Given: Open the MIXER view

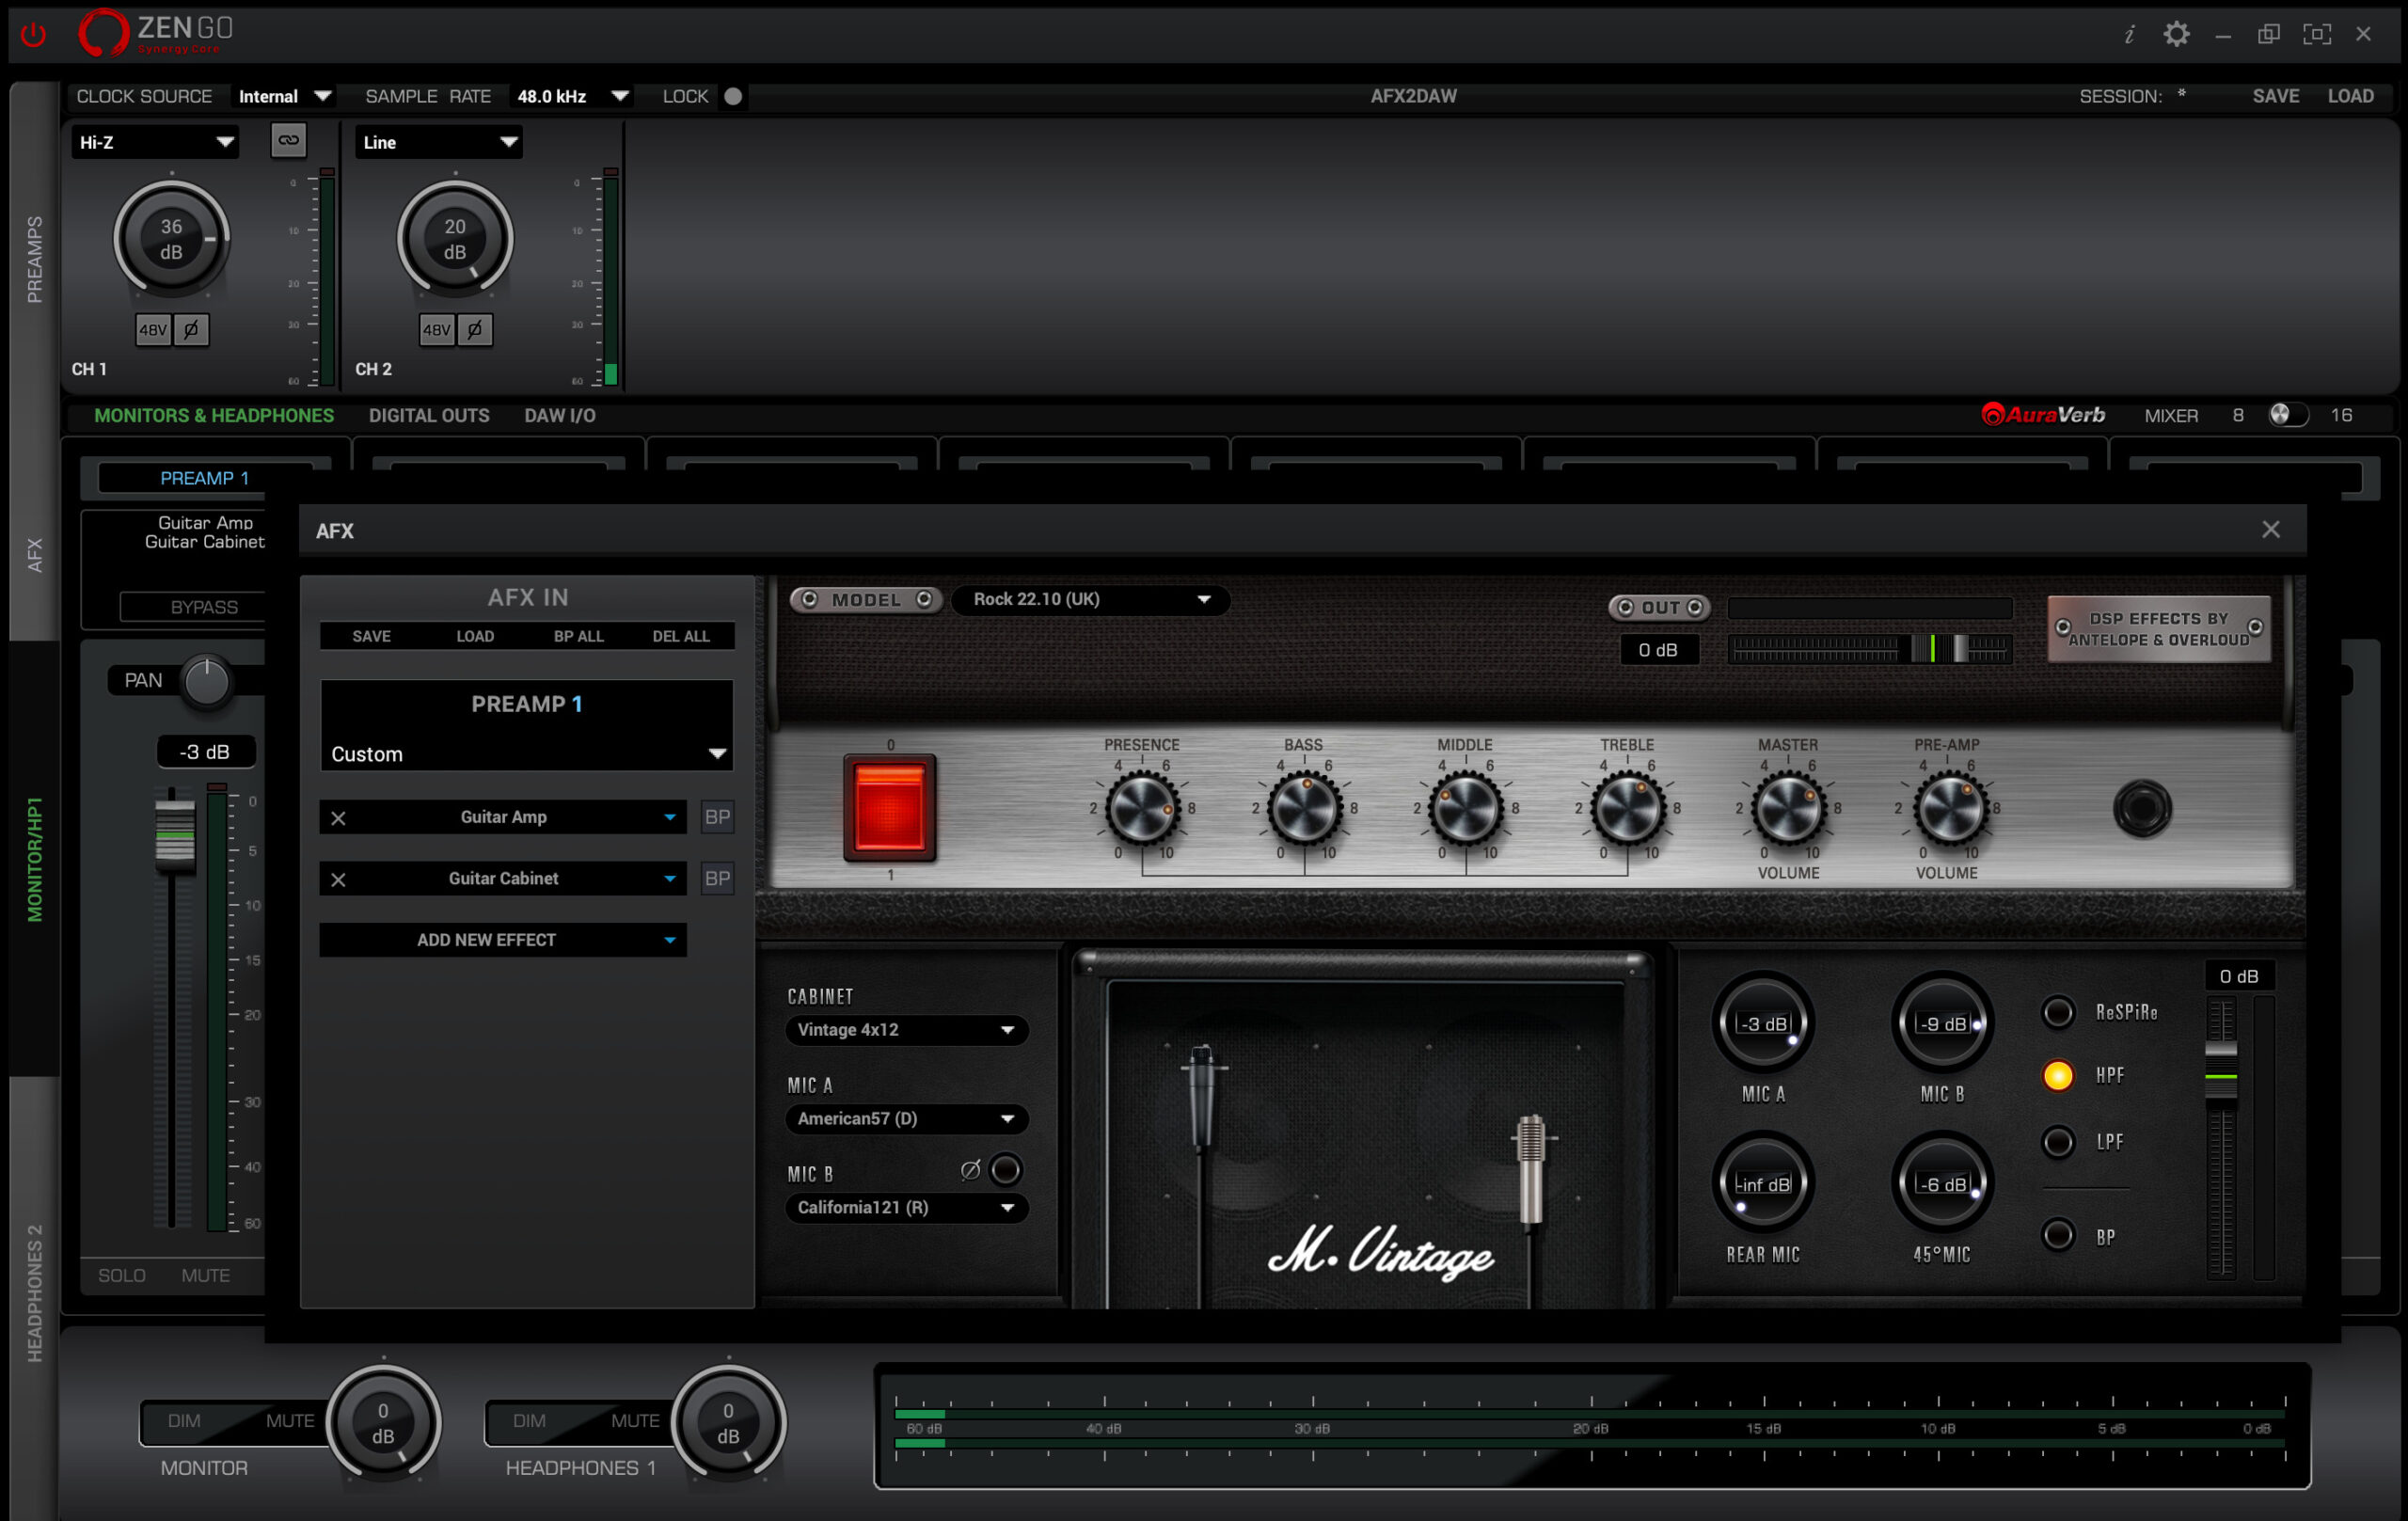Looking at the screenshot, I should pyautogui.click(x=2171, y=415).
